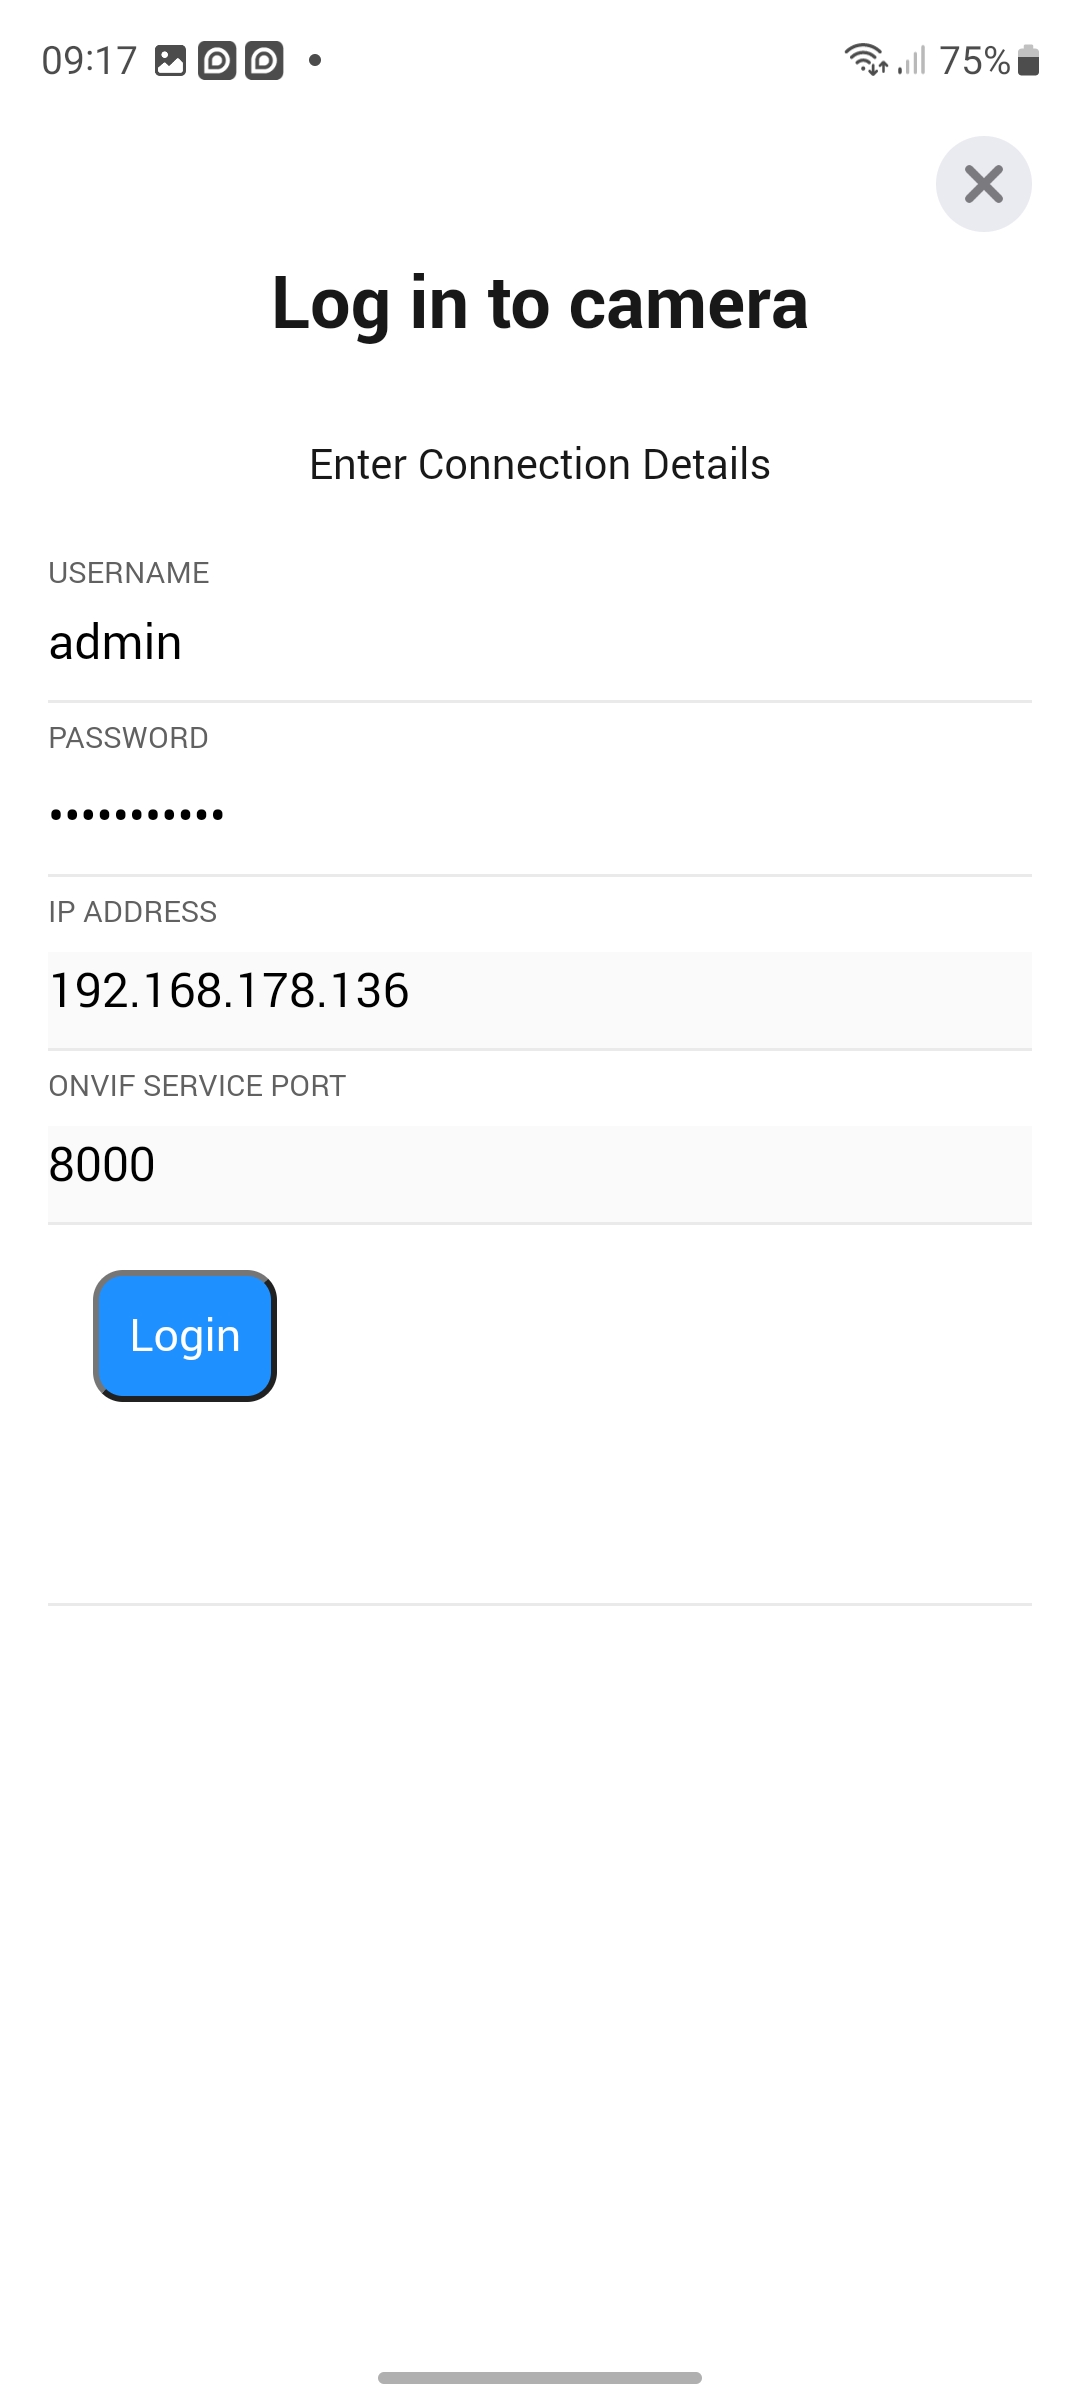Tap the Log in to camera heading
The height and width of the screenshot is (2400, 1080).
[540, 303]
